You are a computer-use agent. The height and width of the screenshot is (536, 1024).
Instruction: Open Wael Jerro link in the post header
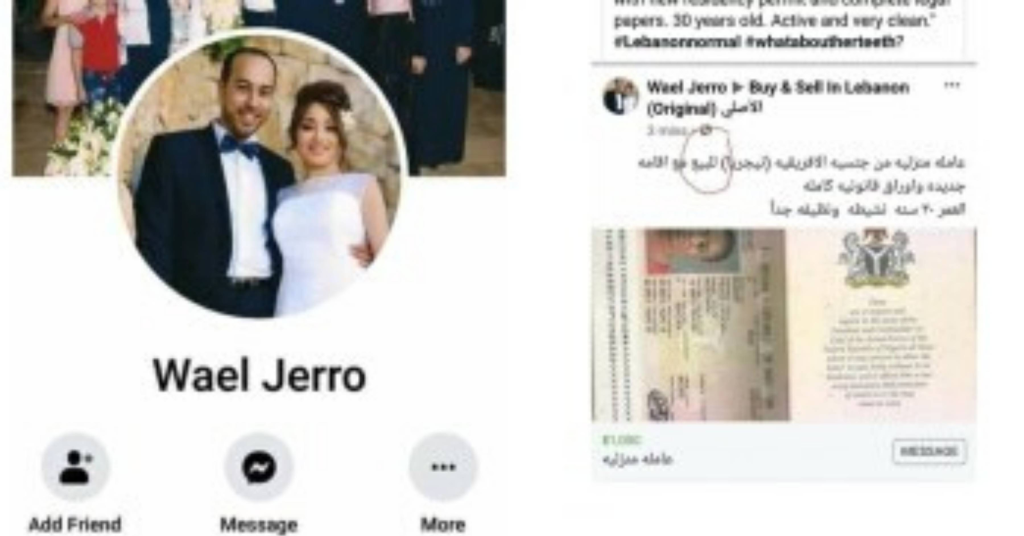tap(686, 87)
